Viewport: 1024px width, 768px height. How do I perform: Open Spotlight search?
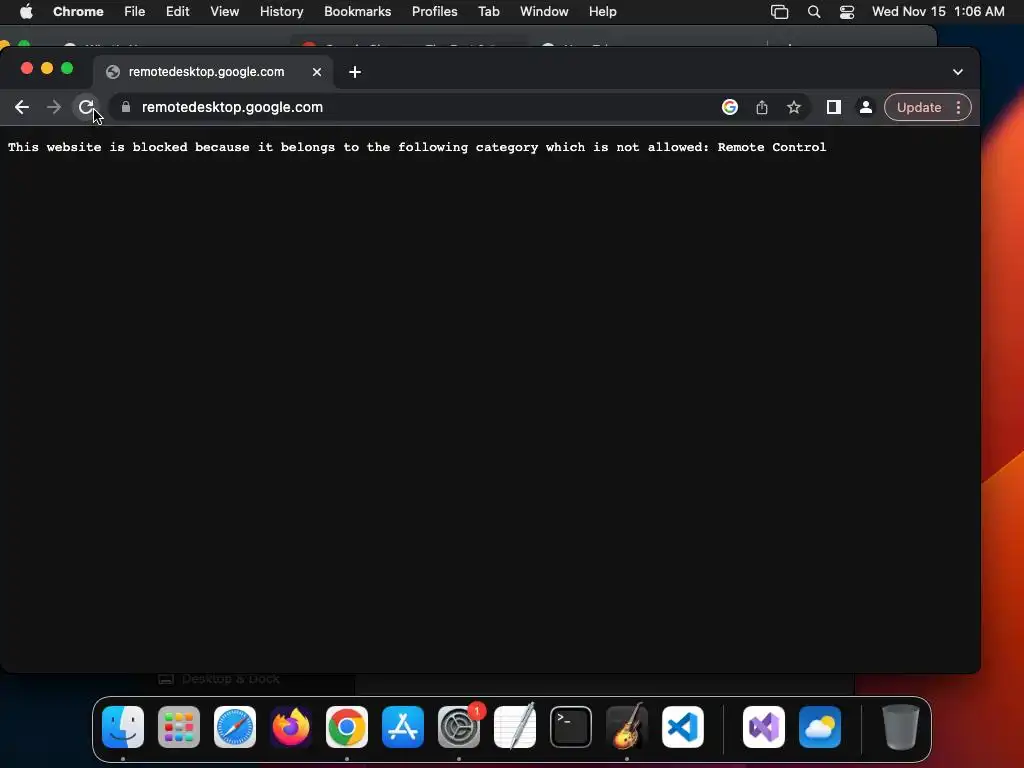(x=814, y=11)
